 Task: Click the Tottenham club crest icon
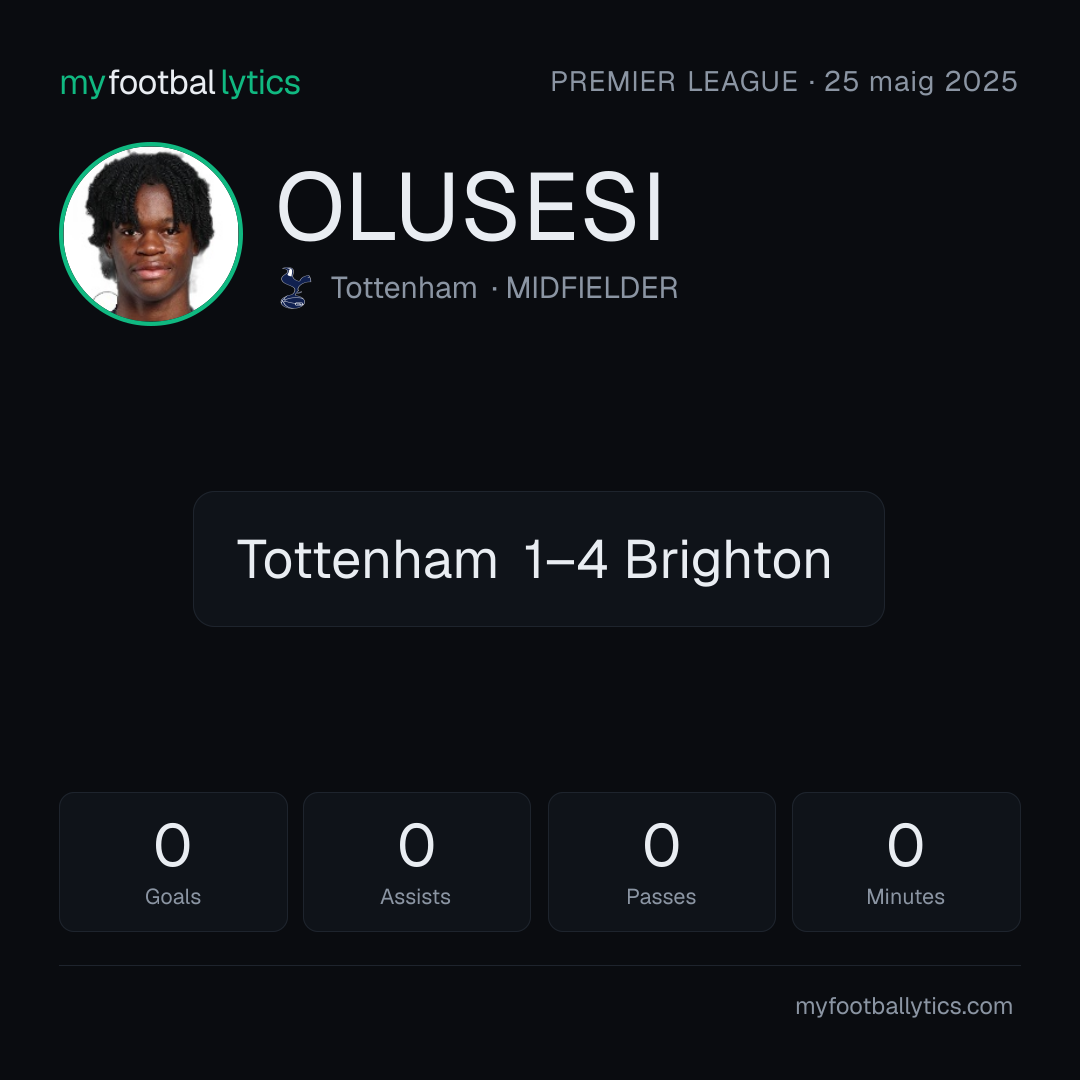[x=295, y=288]
